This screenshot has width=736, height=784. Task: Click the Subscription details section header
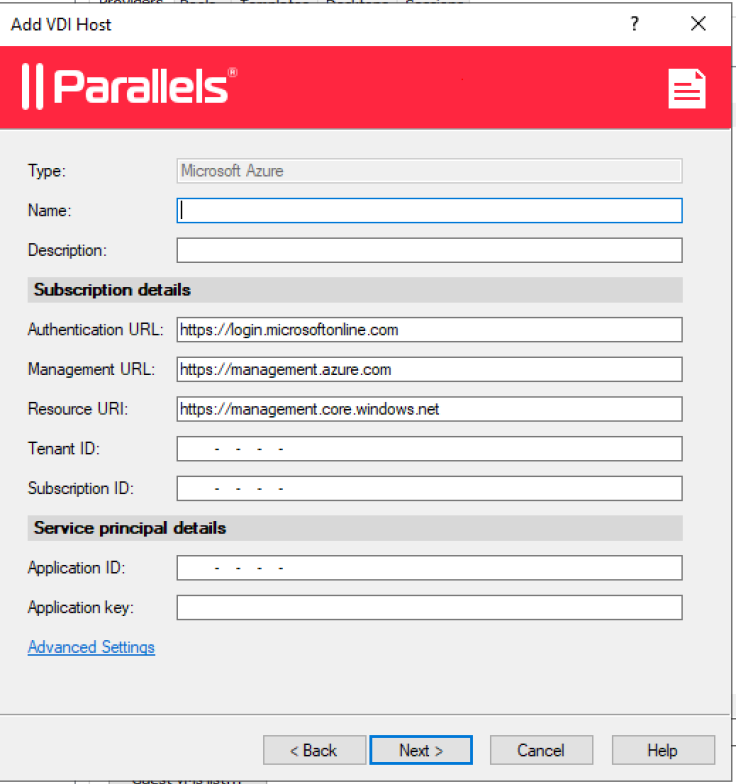click(x=355, y=290)
